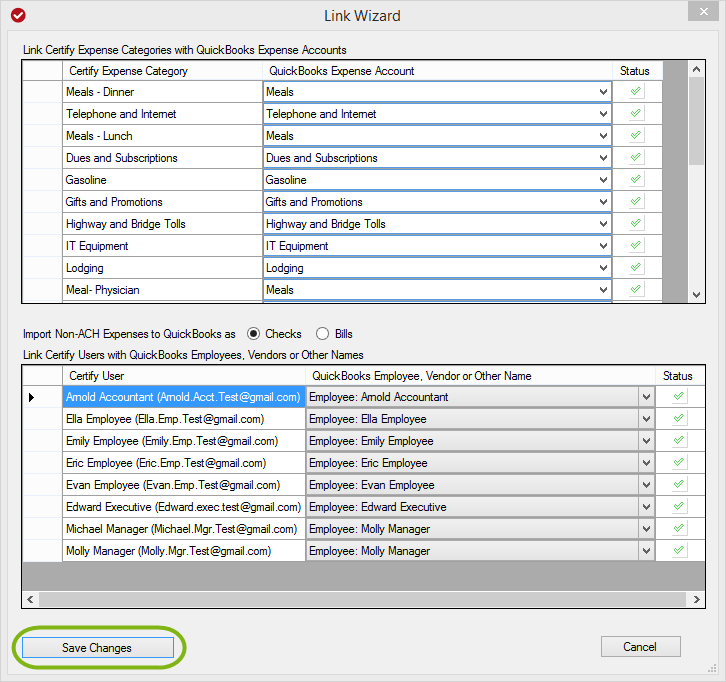Open the employee dropdown for Evan Employee
The image size is (726, 682).
[646, 485]
